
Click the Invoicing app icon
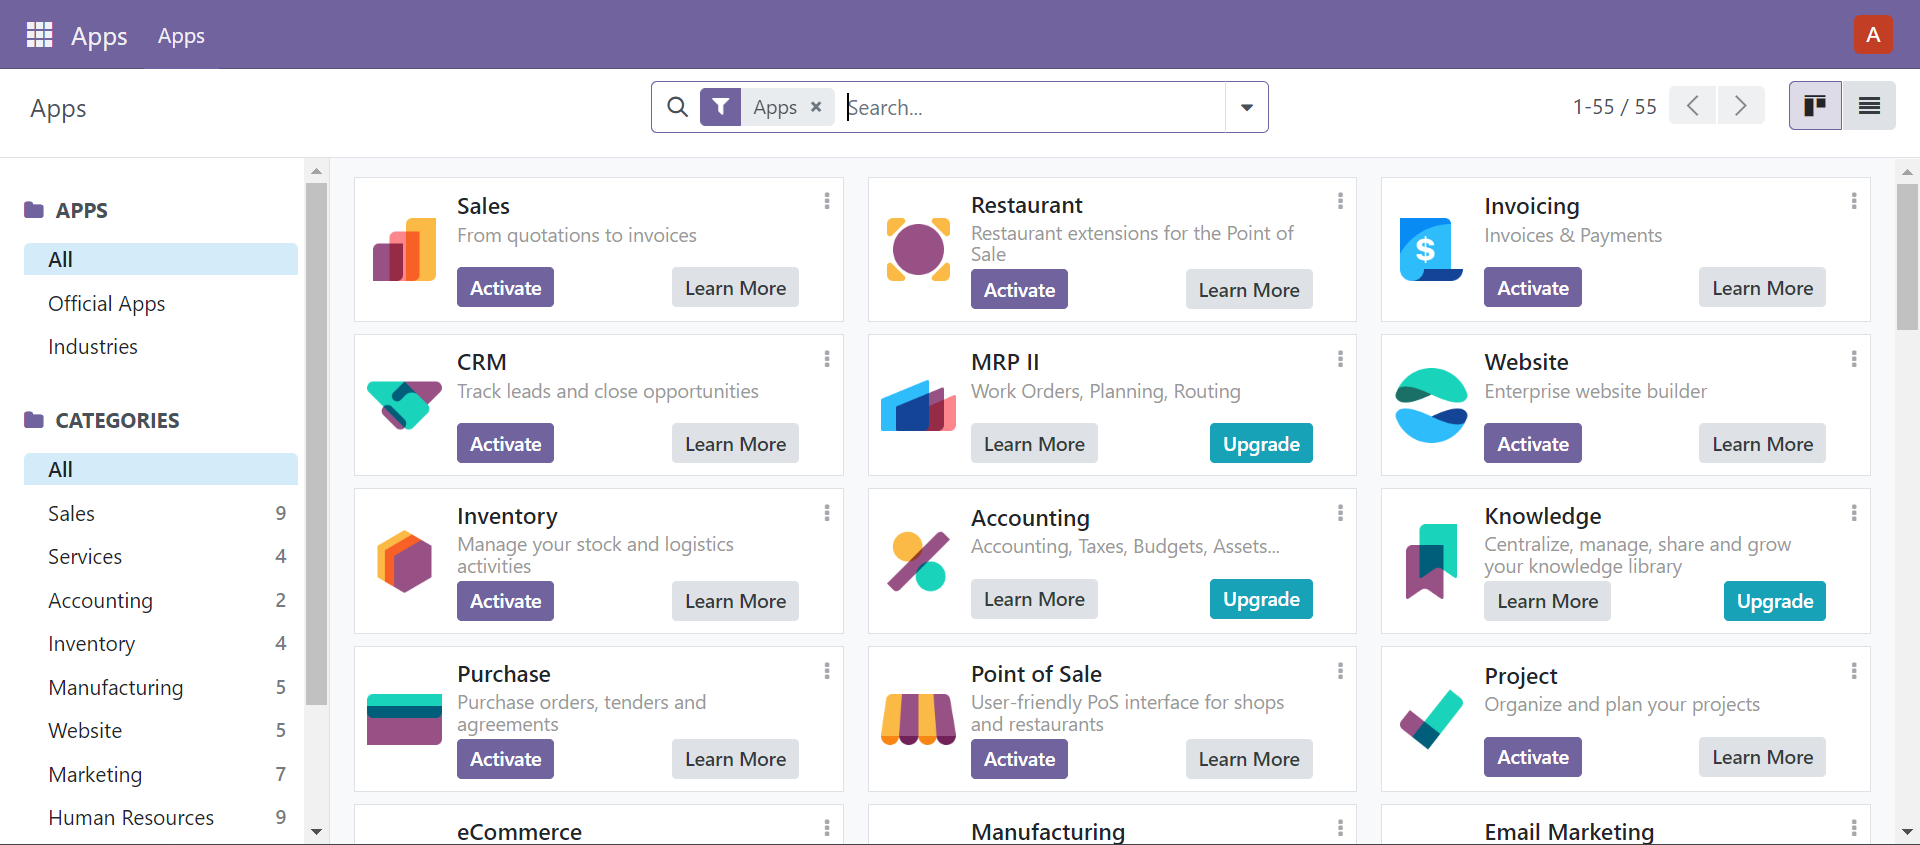pos(1431,250)
